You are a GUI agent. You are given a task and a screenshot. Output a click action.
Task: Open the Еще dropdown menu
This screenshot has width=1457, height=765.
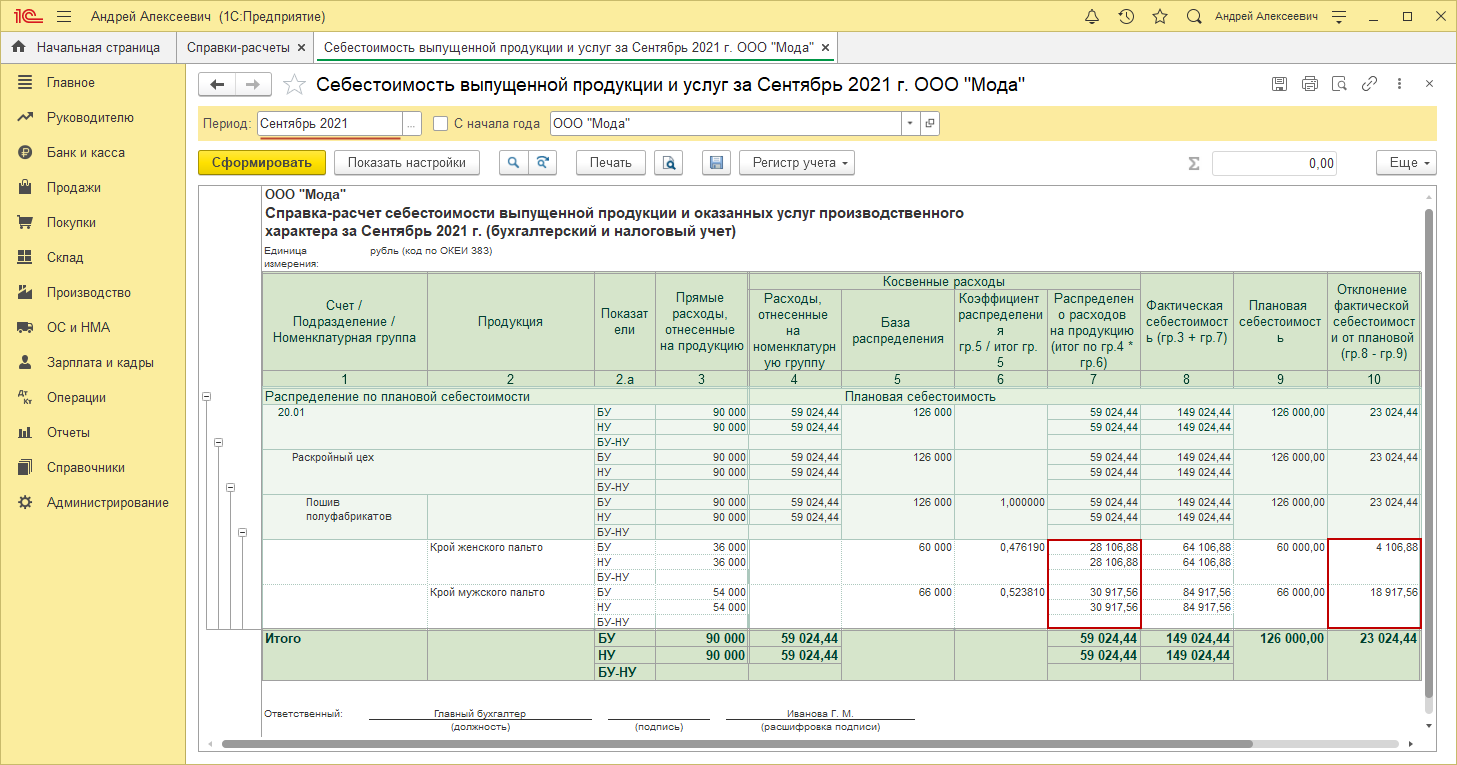tap(1406, 163)
